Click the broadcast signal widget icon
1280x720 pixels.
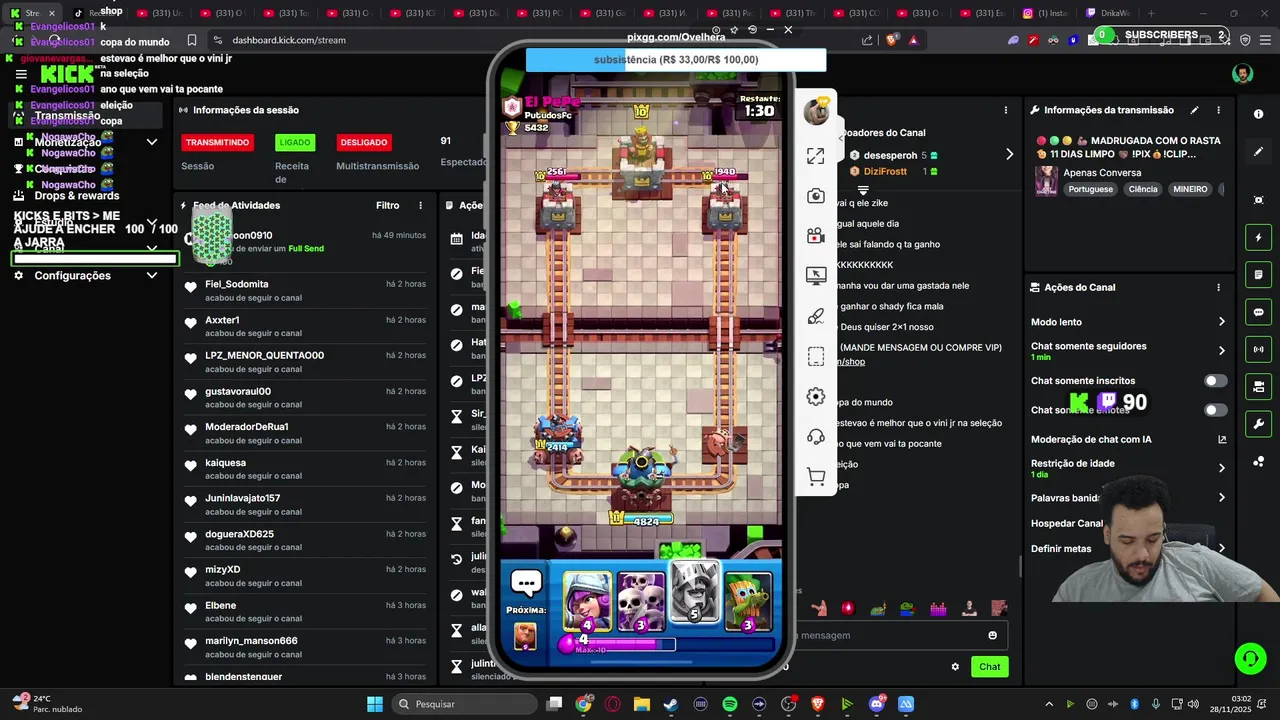1258,349
